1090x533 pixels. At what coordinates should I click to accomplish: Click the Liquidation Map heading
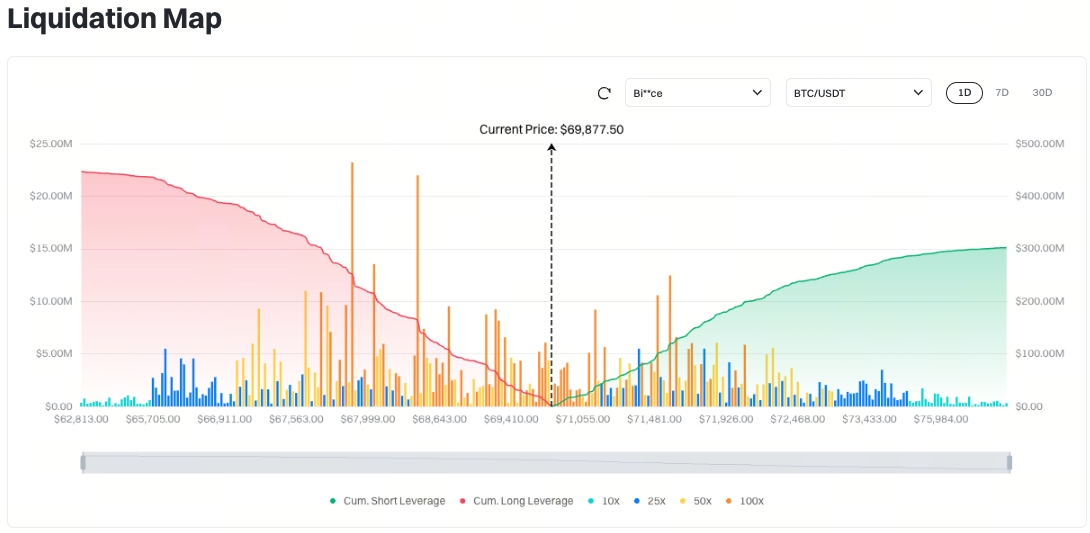(x=115, y=19)
